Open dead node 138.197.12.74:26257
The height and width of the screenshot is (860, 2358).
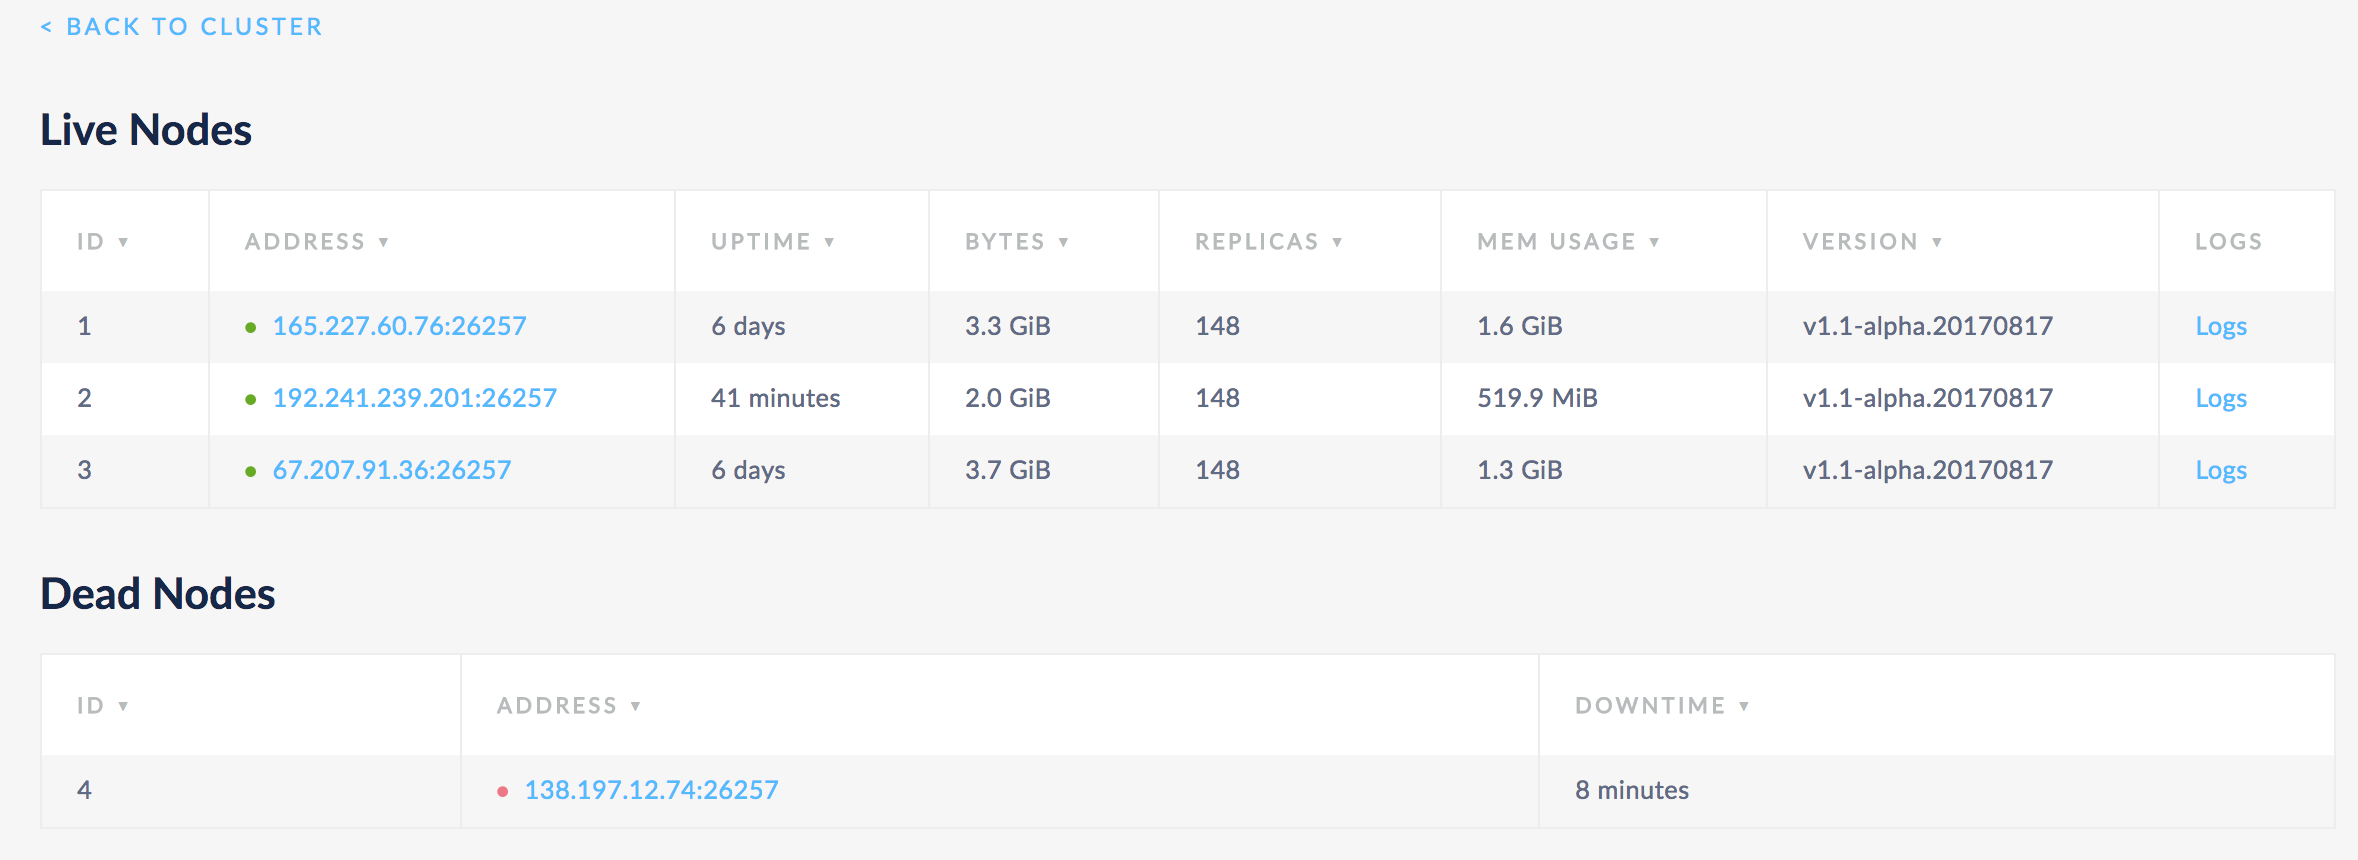tap(651, 790)
